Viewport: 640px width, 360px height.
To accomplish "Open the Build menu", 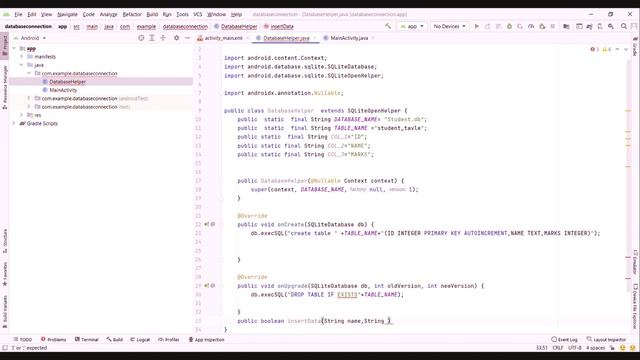I will tap(152, 14).
